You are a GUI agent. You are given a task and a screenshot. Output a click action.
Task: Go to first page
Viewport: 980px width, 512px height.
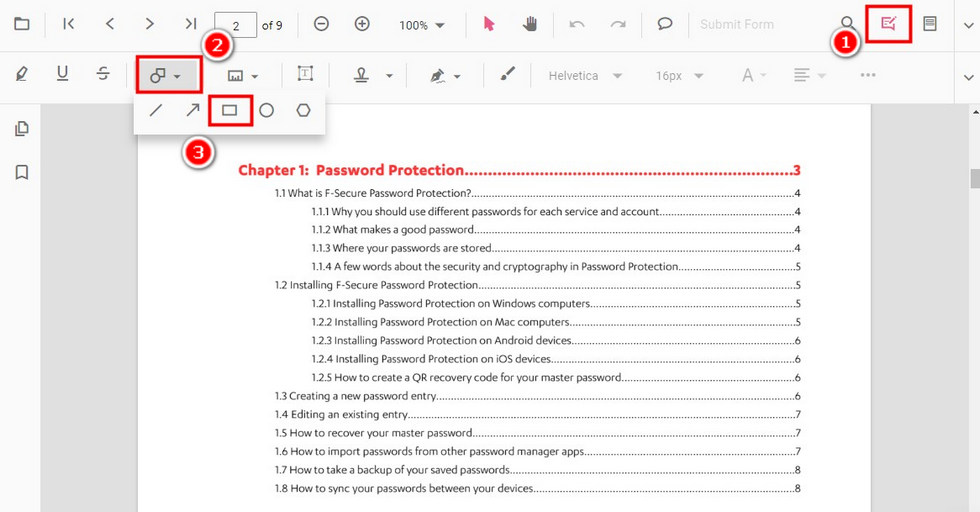click(x=69, y=24)
